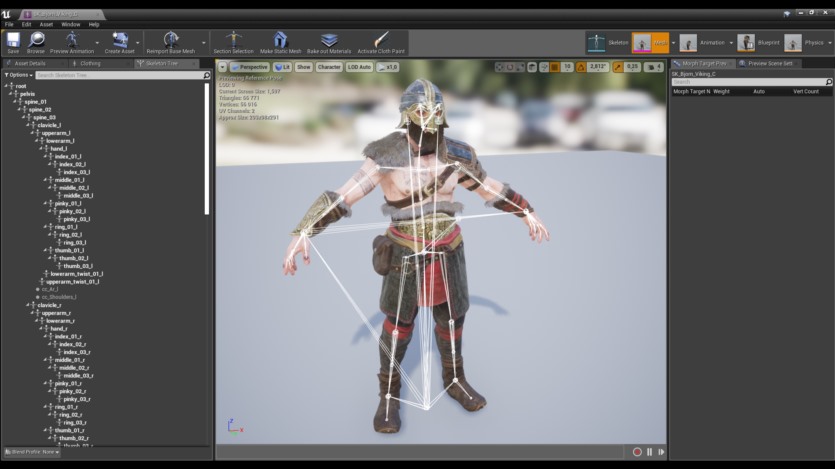
Task: Click the LOD Auto button
Action: point(359,67)
